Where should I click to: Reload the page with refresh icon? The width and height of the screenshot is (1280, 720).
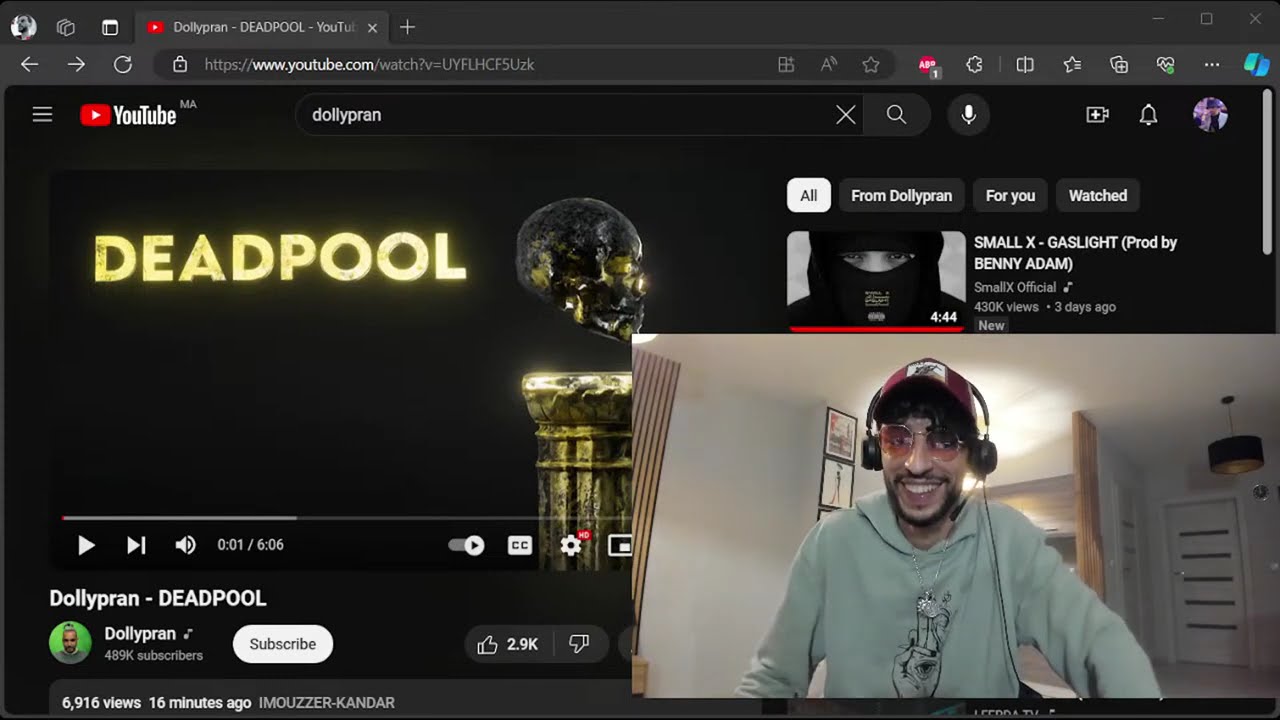[x=123, y=64]
